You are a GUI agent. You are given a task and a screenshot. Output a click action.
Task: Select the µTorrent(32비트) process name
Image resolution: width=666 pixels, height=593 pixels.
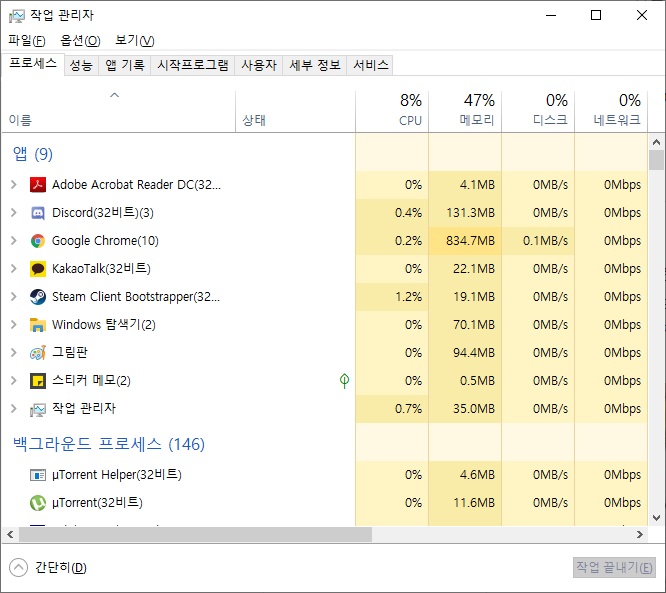click(x=97, y=503)
